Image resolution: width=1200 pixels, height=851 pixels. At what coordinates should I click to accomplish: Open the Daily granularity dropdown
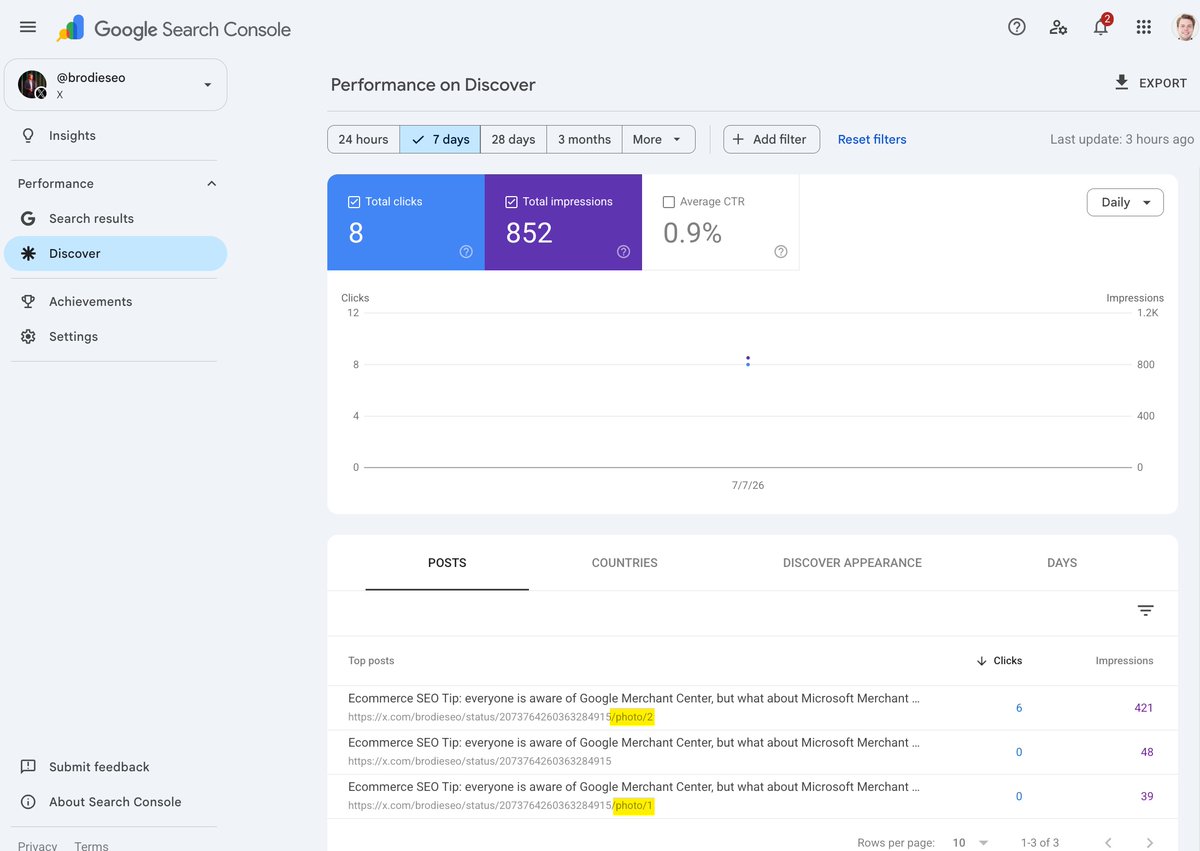point(1125,202)
